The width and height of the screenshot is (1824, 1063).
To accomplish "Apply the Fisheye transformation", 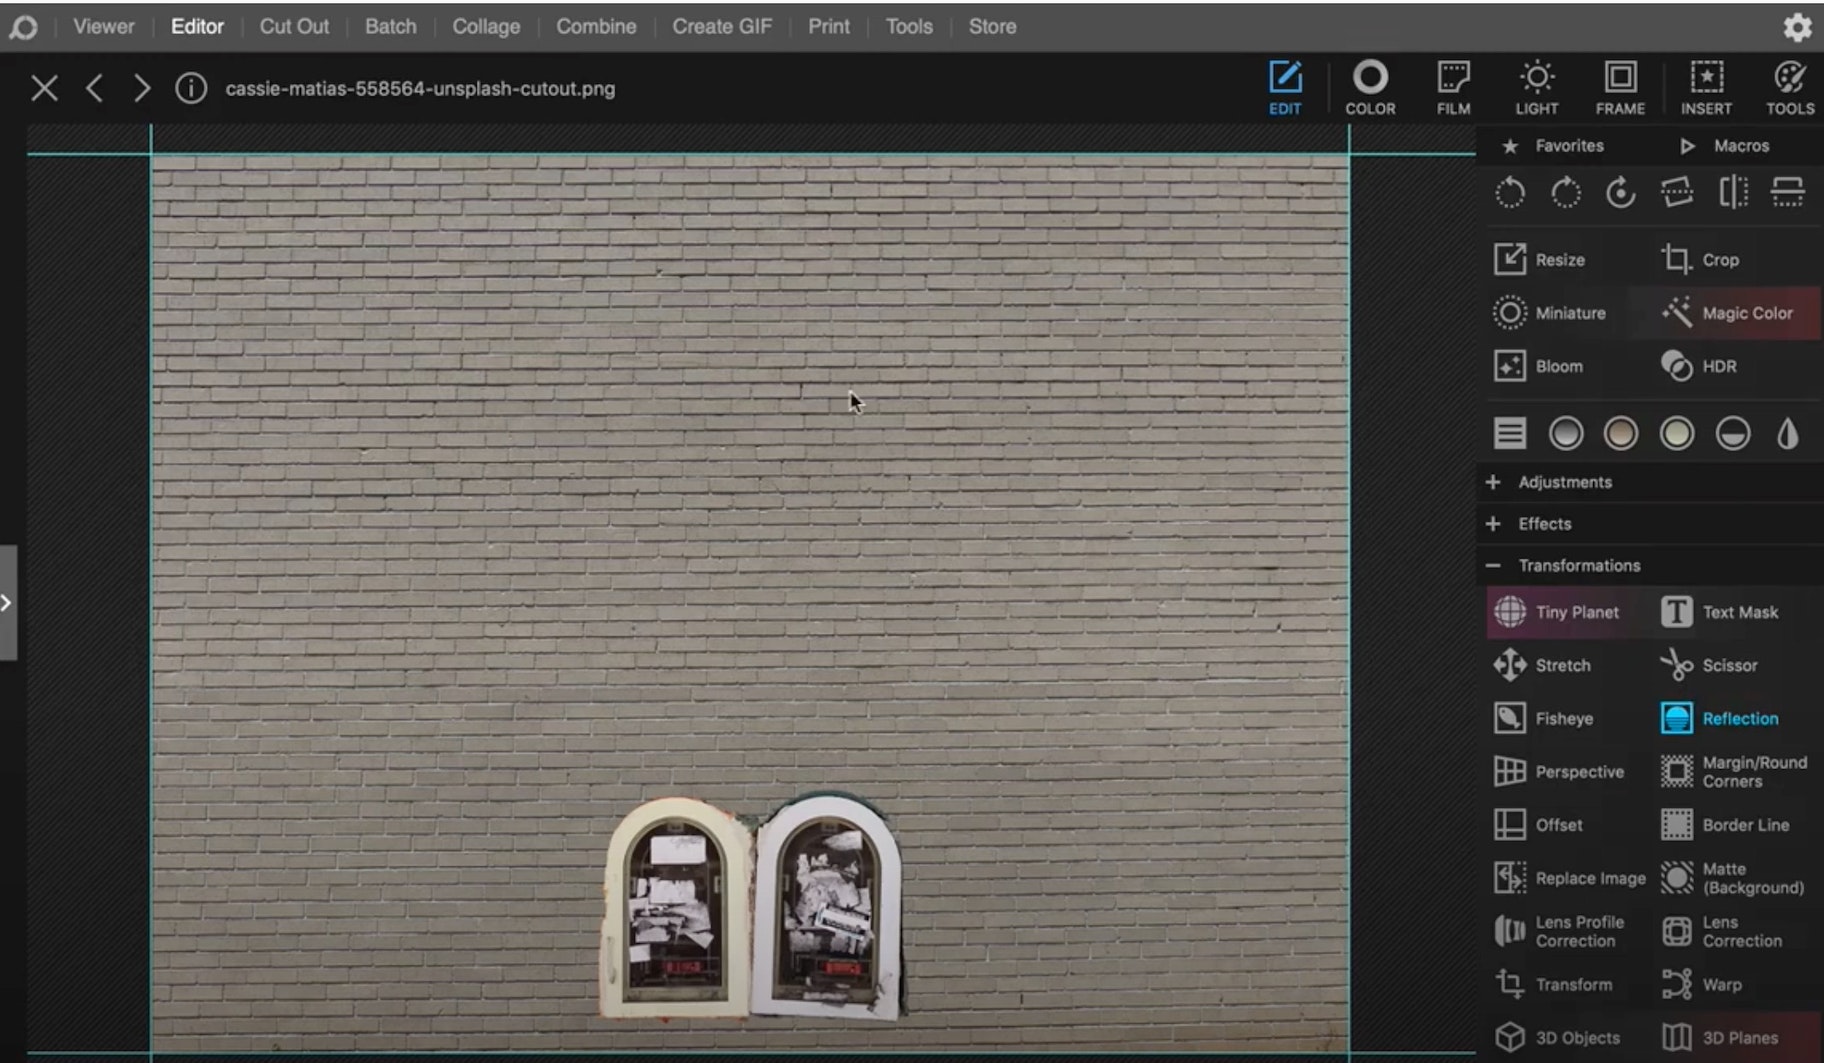I will [x=1545, y=718].
